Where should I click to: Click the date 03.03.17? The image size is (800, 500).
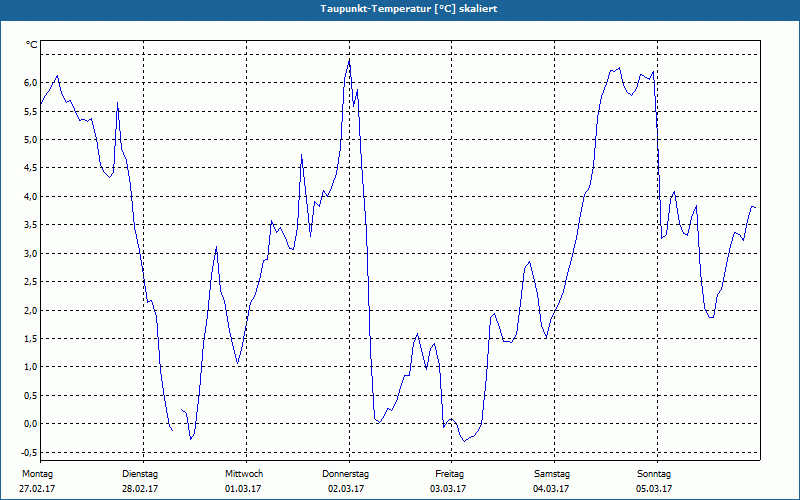448,489
